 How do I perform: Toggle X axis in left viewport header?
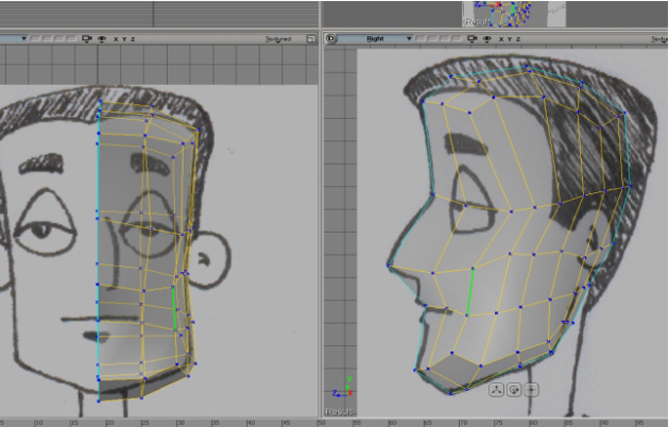(x=115, y=39)
